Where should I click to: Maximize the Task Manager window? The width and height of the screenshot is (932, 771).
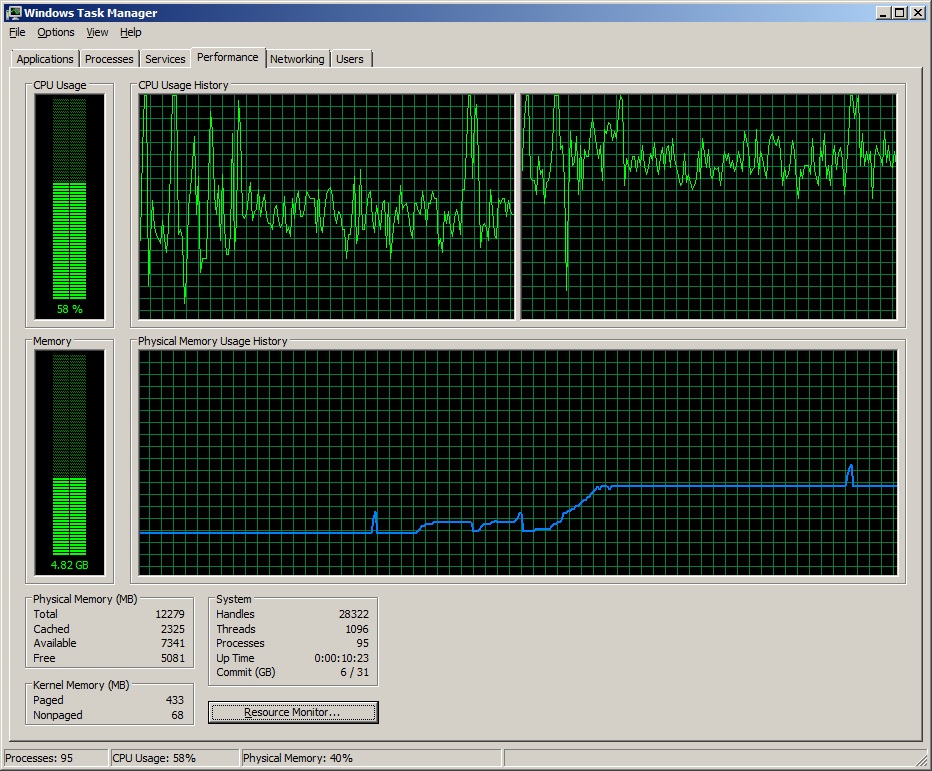pyautogui.click(x=900, y=12)
